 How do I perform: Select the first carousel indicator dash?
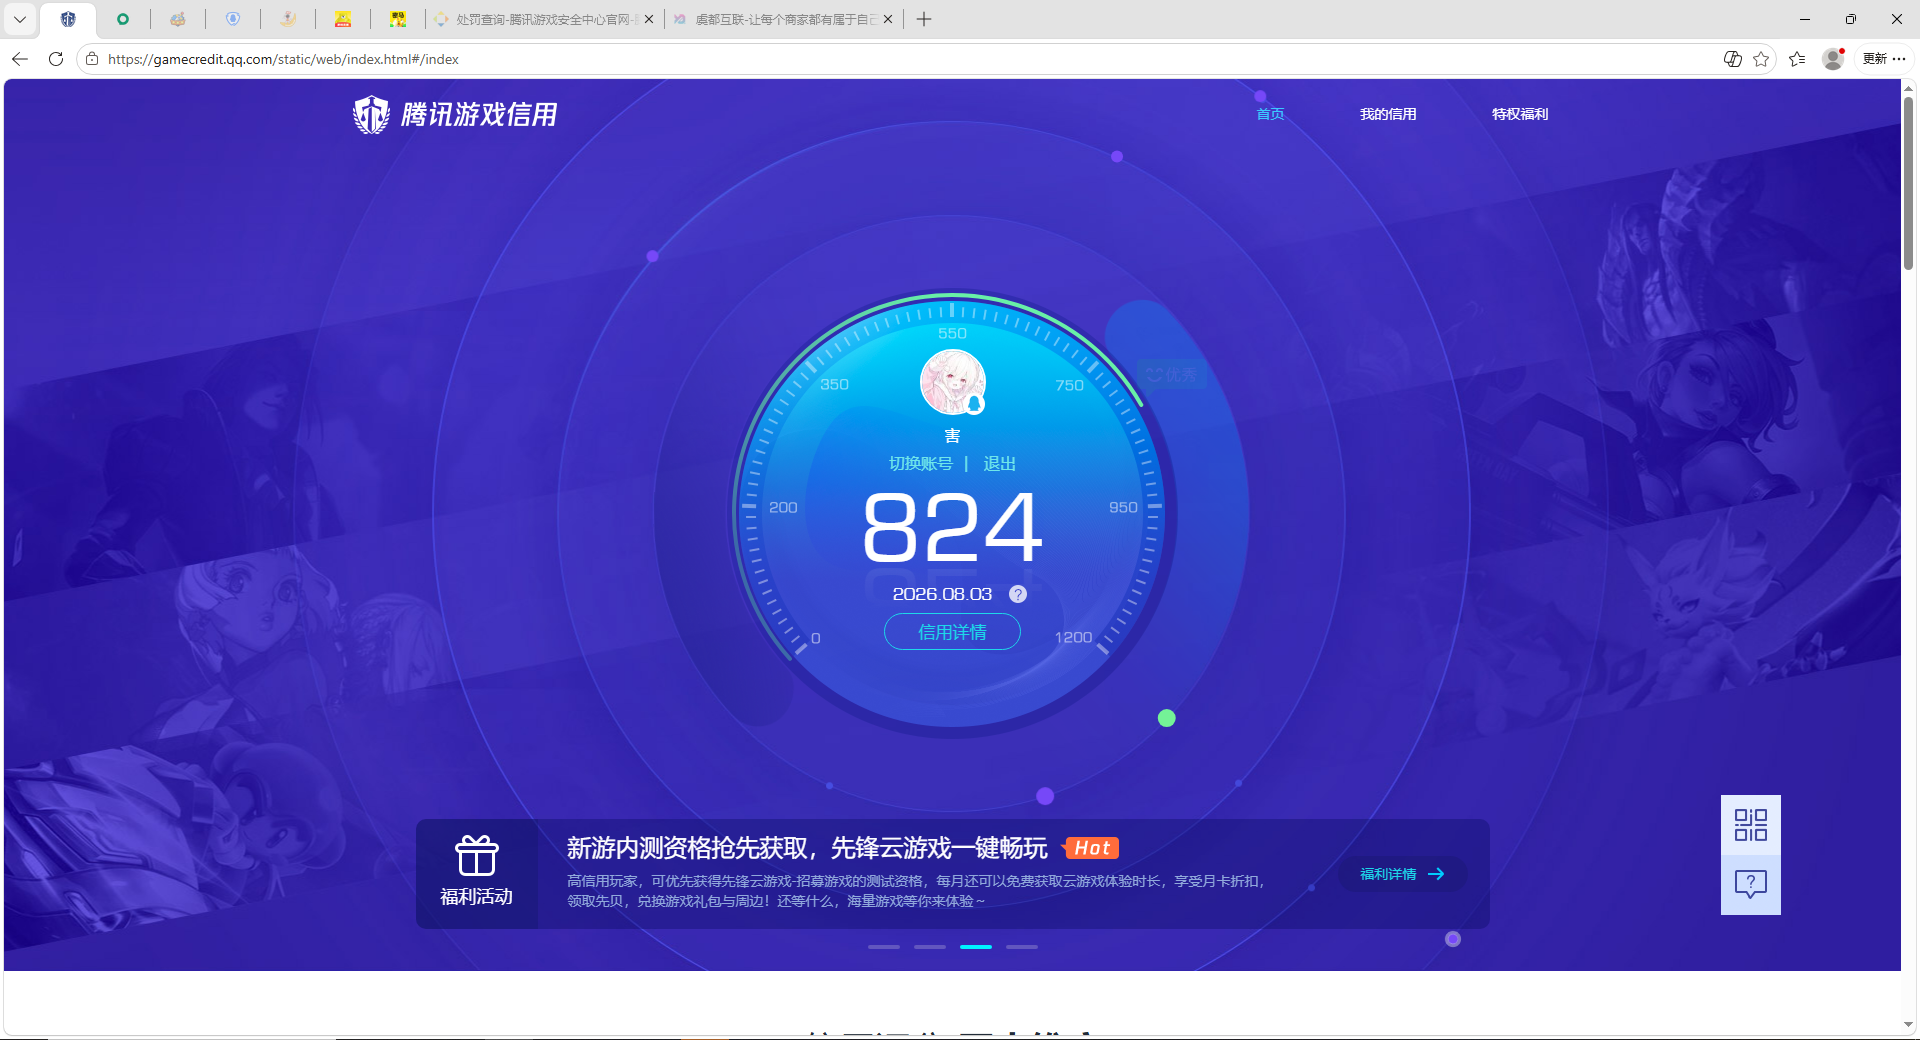tap(884, 946)
